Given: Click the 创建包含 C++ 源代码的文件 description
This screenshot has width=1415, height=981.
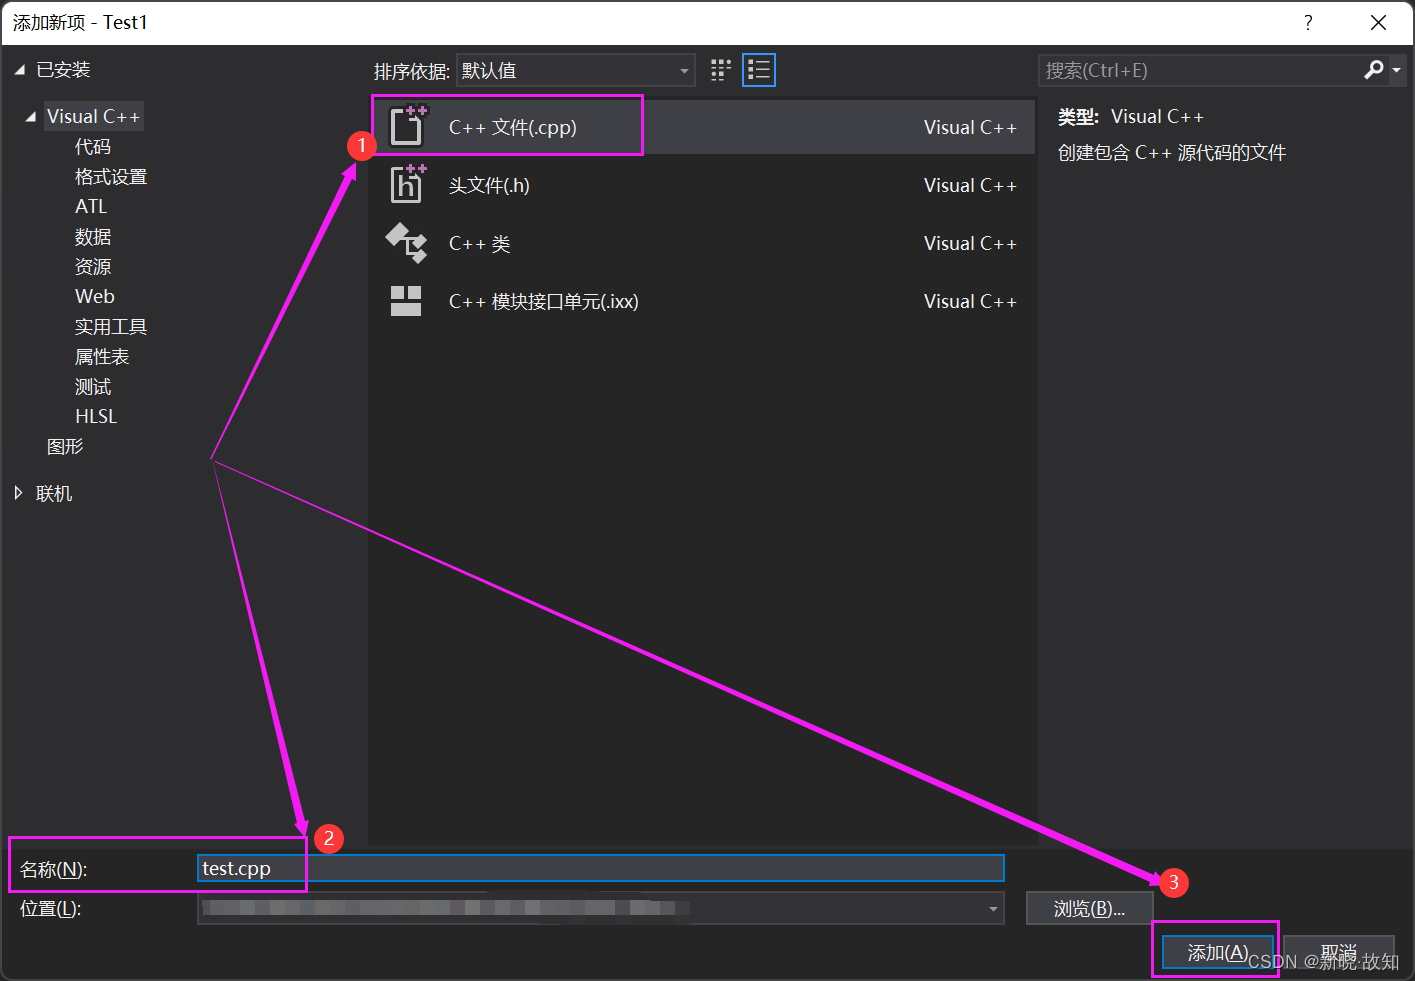Looking at the screenshot, I should 1172,152.
